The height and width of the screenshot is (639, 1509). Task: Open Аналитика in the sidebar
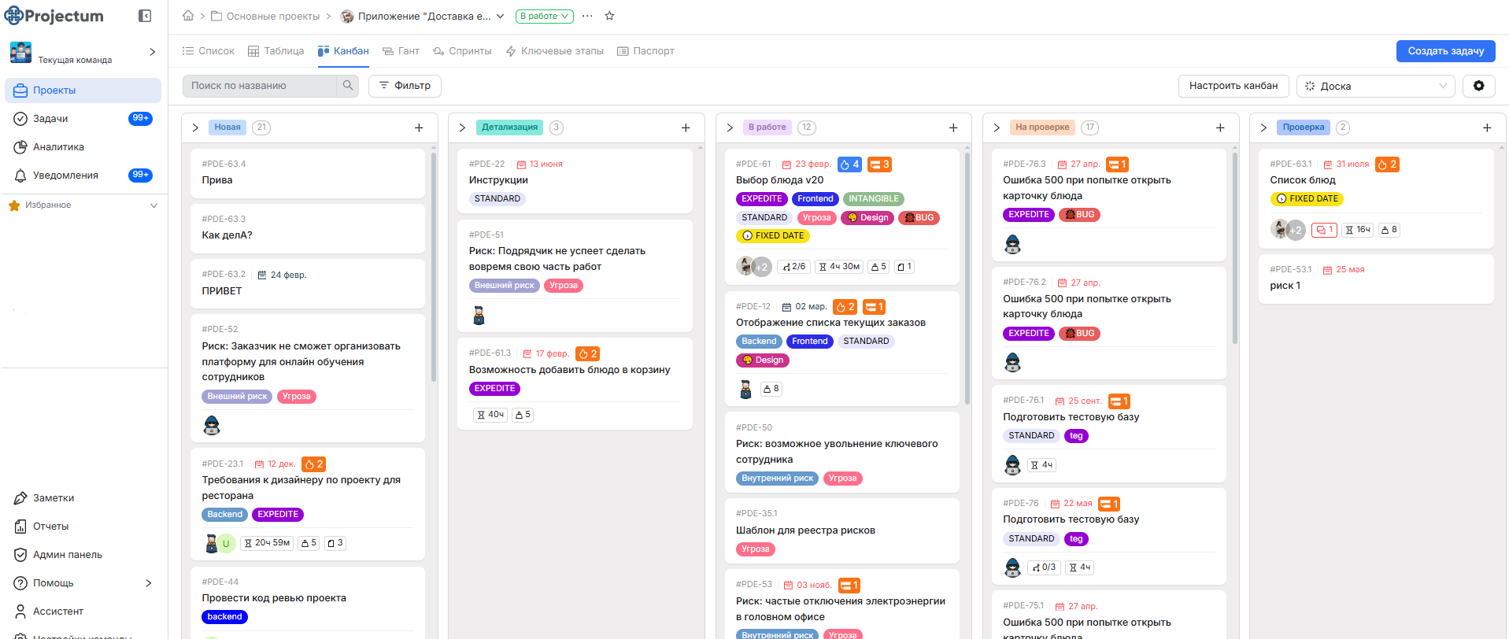point(83,147)
